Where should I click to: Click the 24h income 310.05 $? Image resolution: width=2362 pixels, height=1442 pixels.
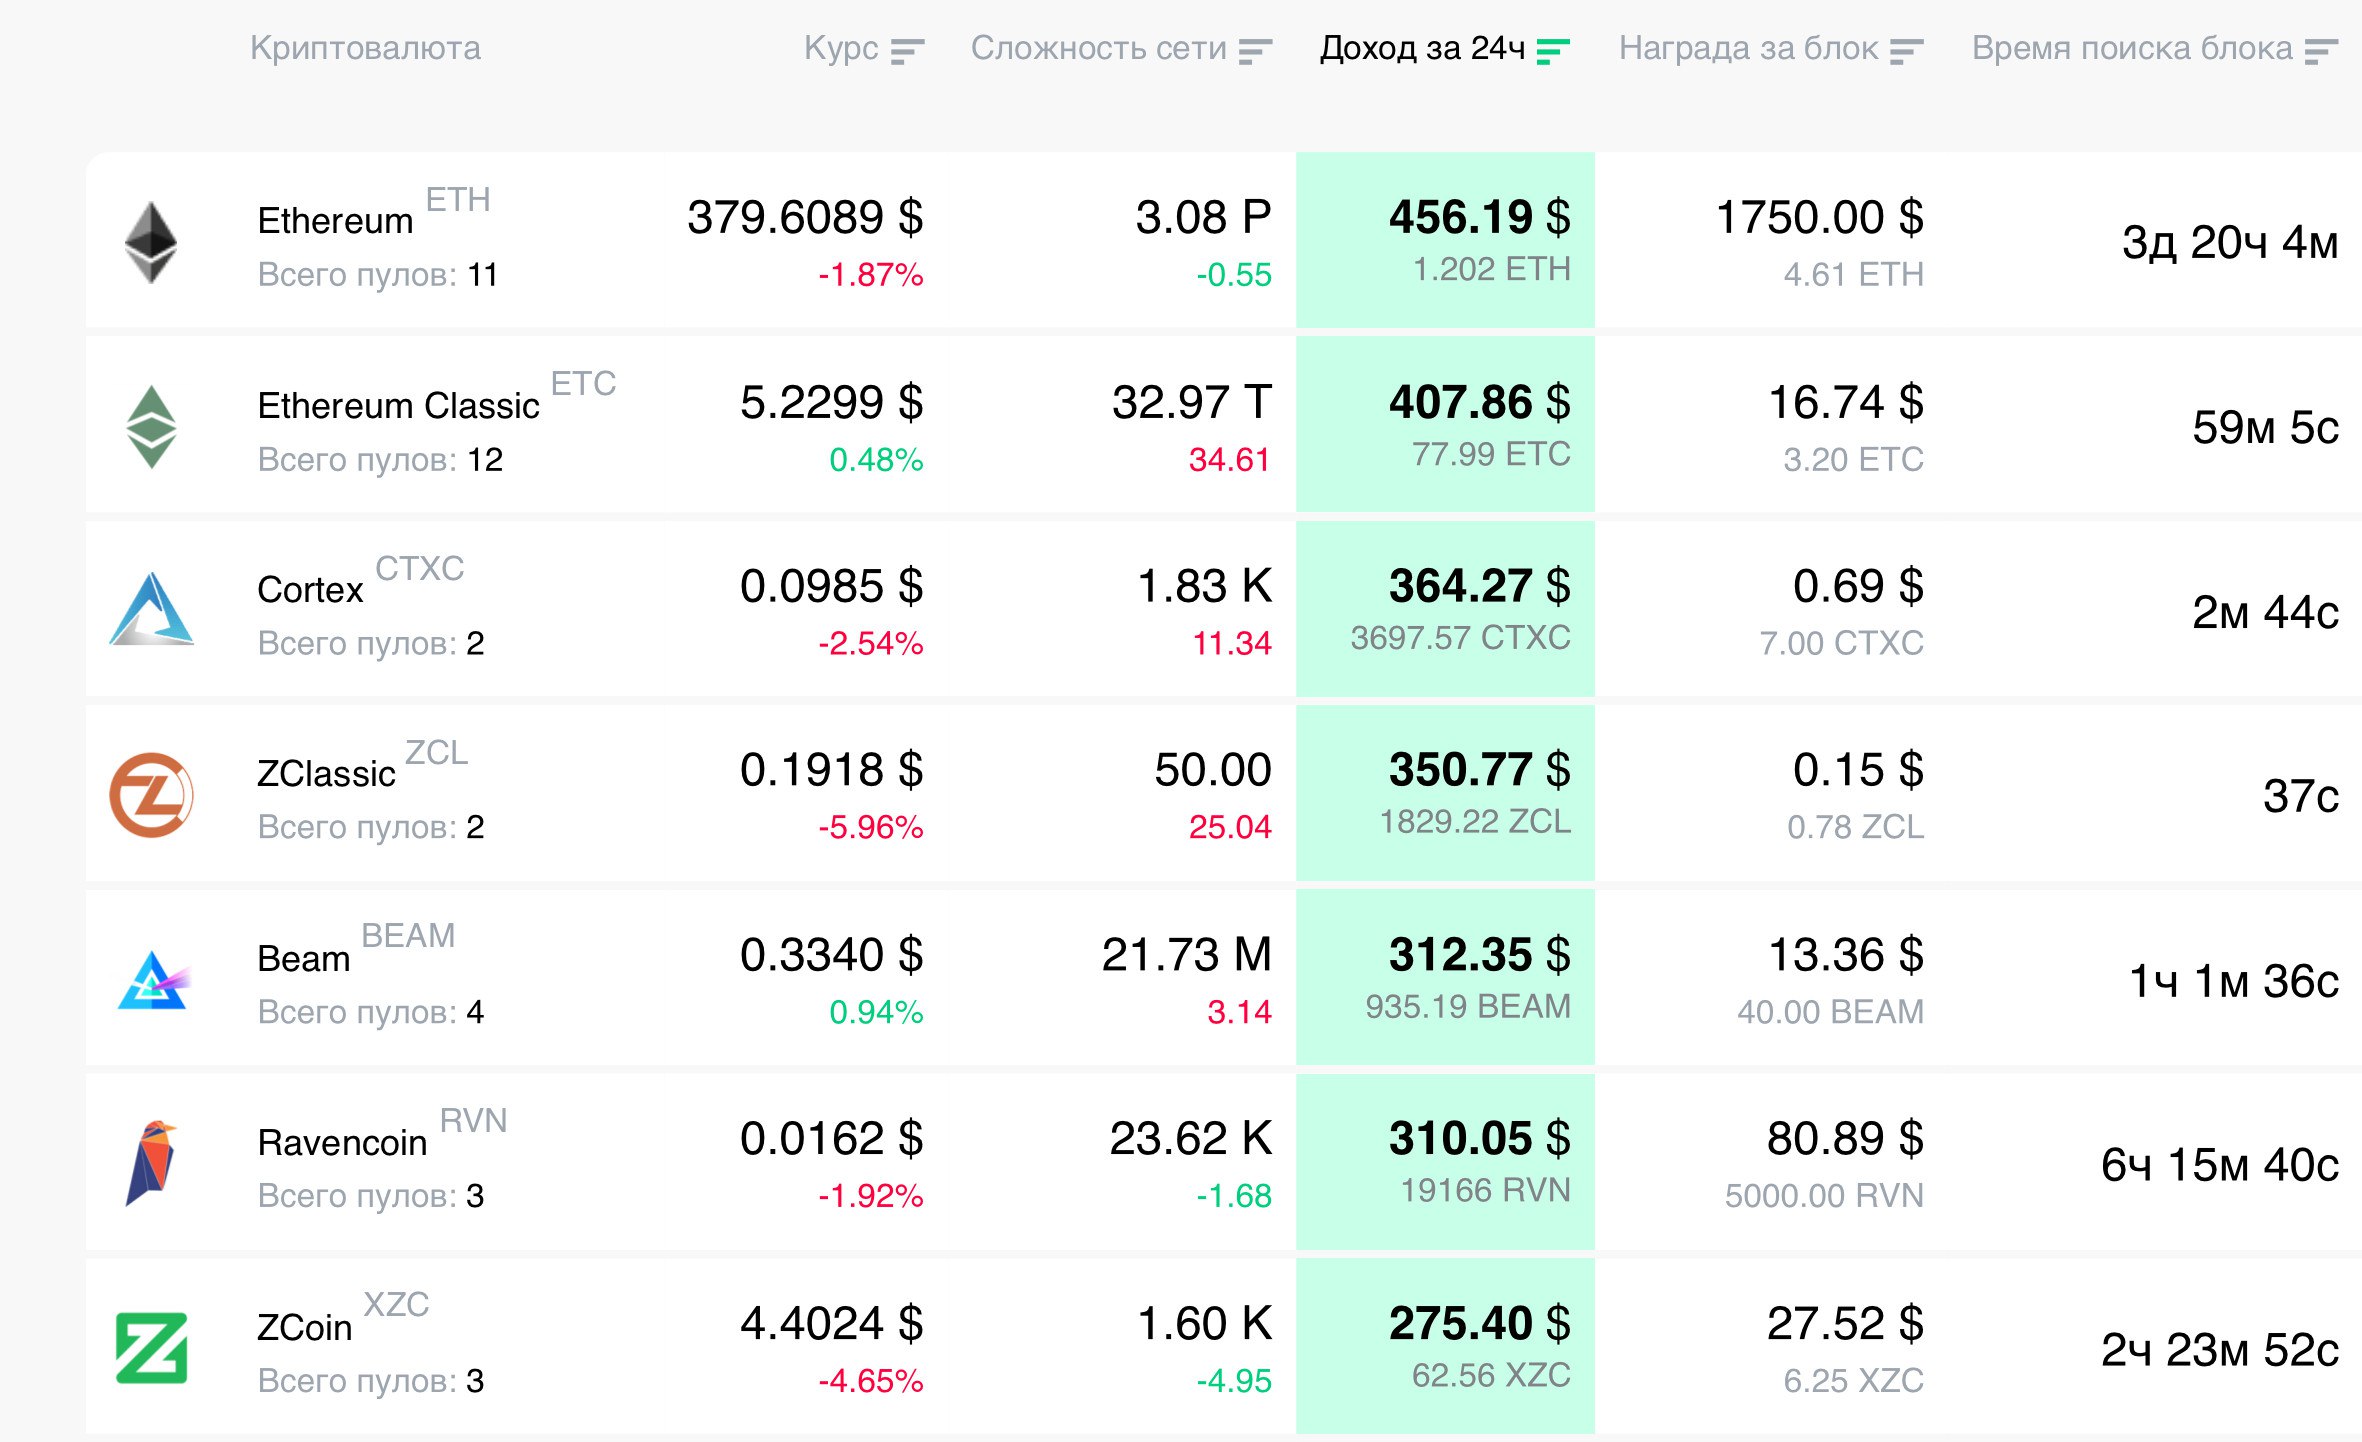click(x=1480, y=1139)
